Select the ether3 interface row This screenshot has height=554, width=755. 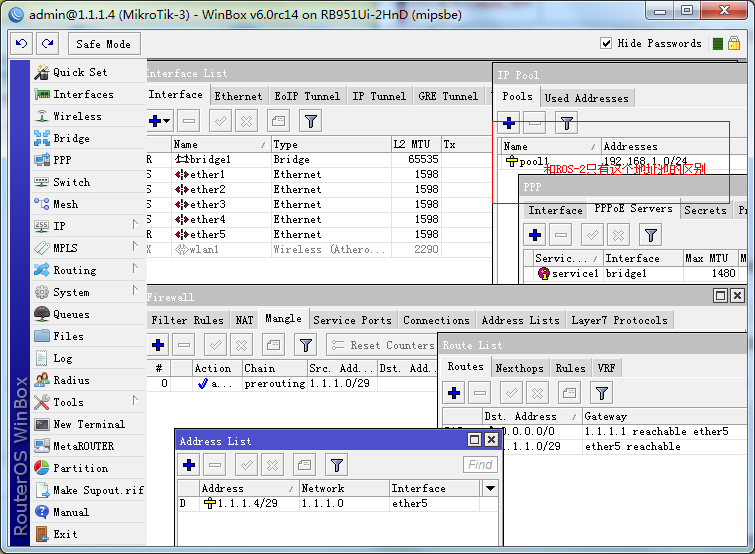[319, 205]
